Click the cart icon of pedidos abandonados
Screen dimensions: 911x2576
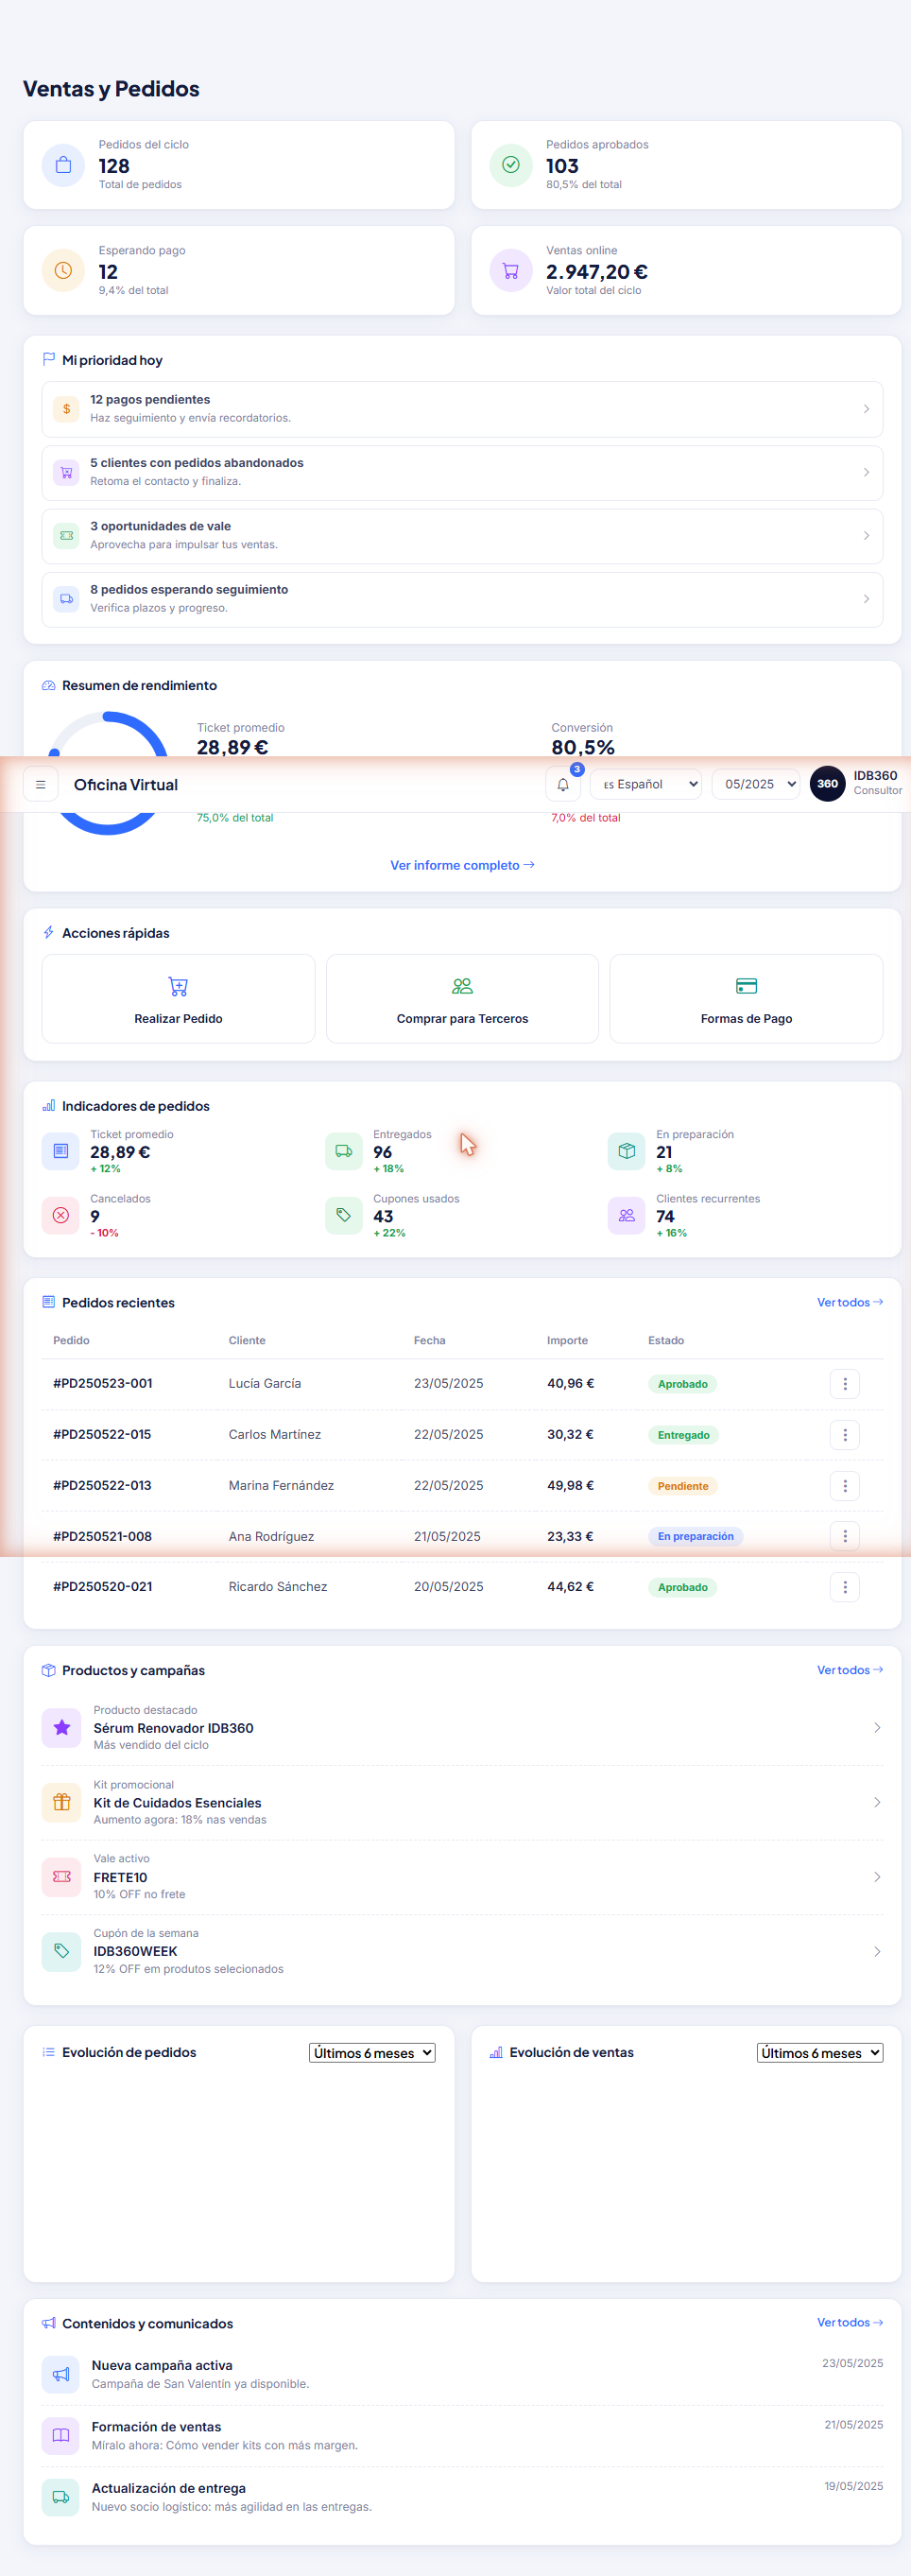point(66,472)
